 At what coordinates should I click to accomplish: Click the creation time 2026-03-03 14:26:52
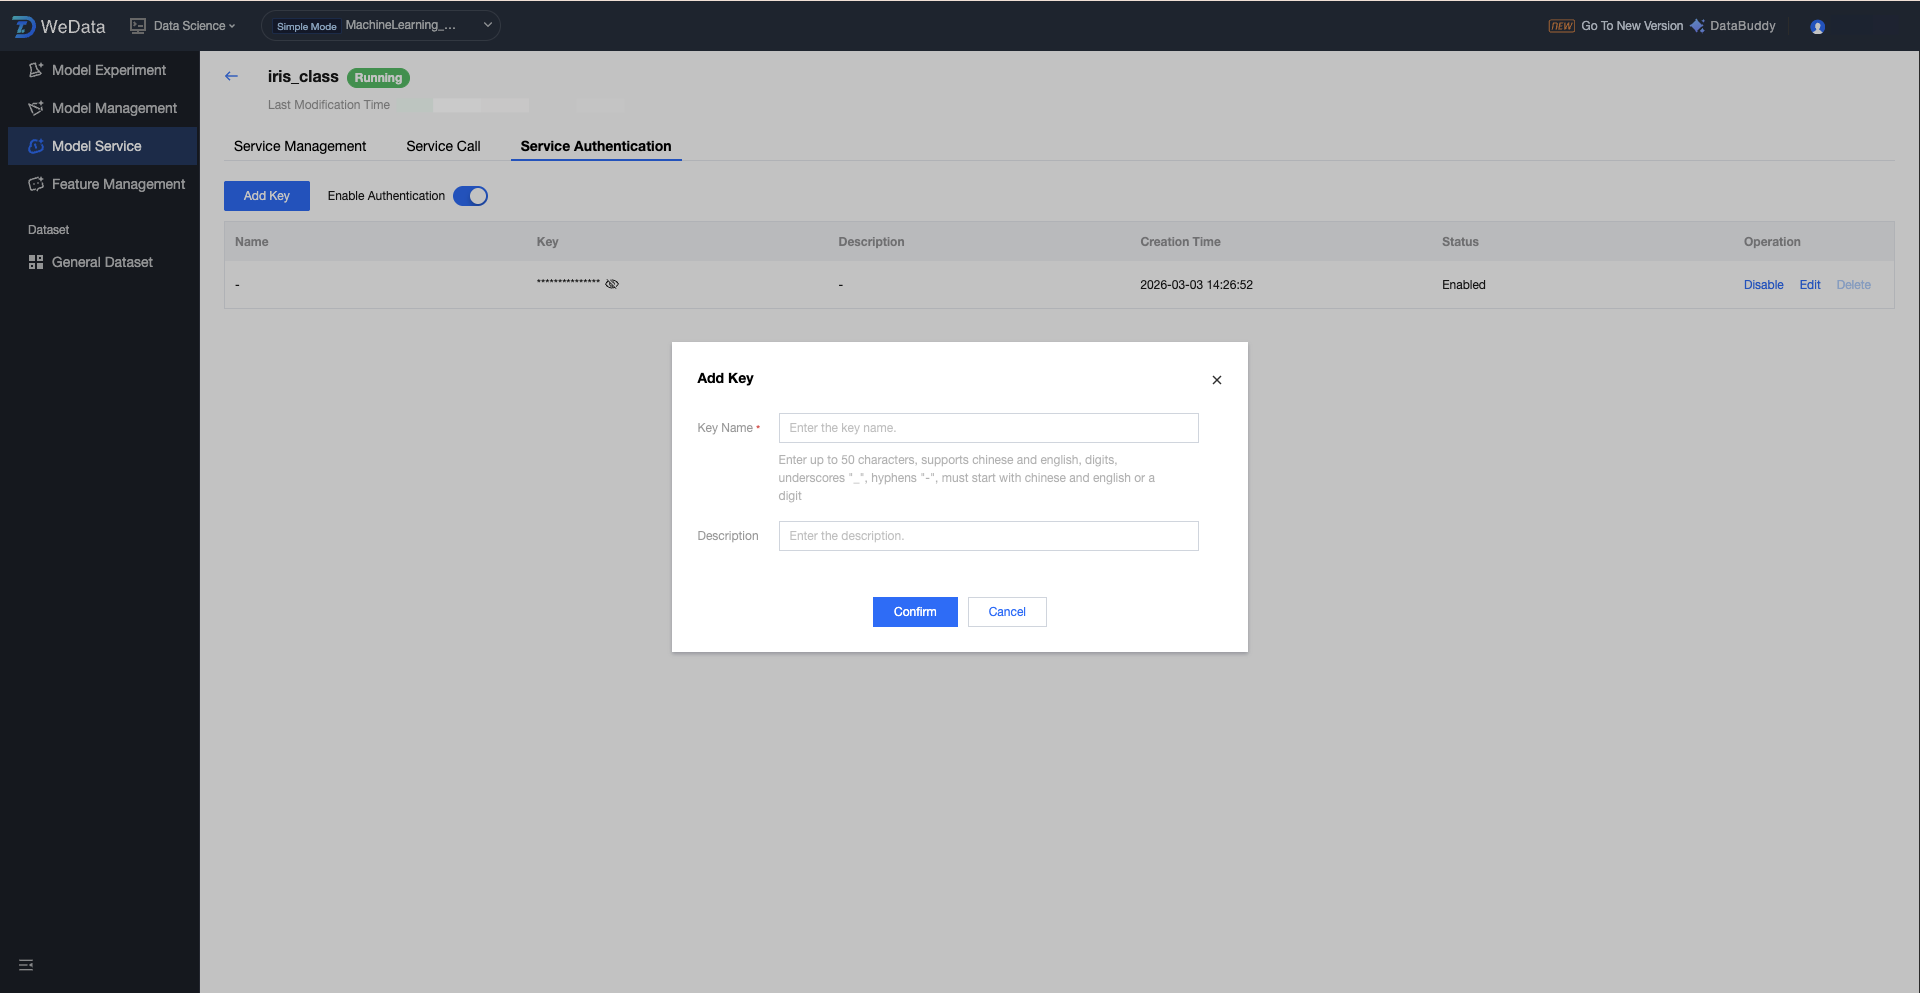(x=1196, y=285)
